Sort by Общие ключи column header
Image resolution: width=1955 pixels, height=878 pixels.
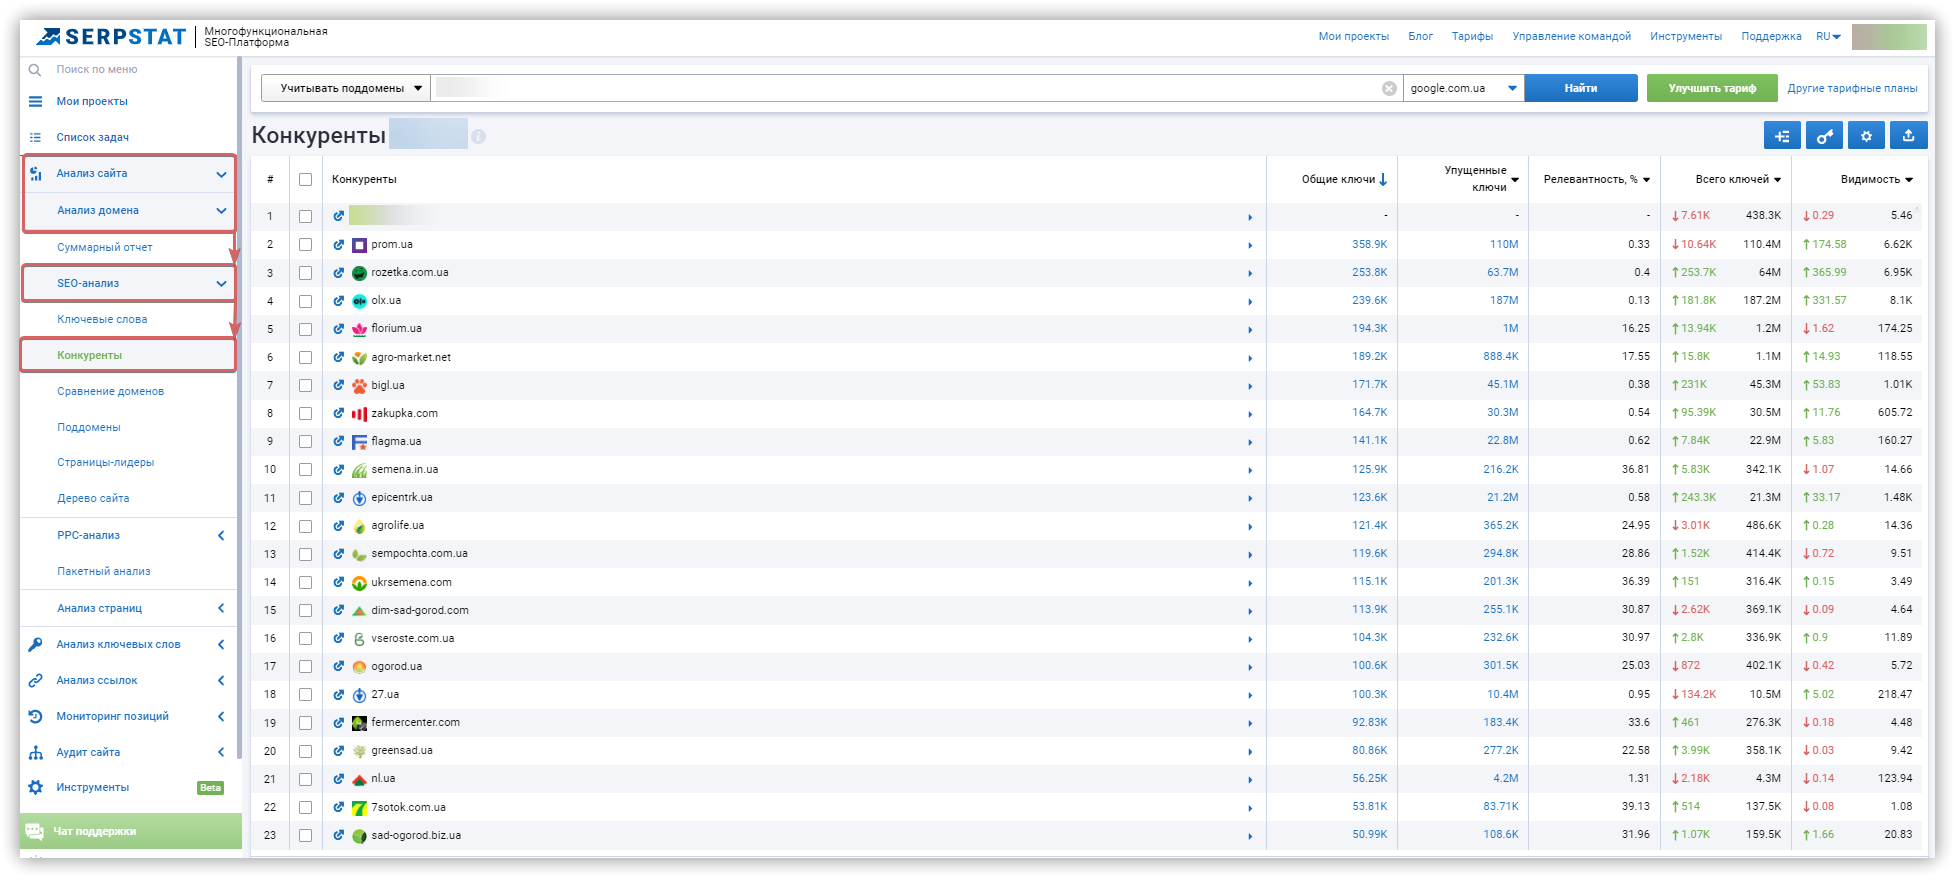tap(1344, 179)
